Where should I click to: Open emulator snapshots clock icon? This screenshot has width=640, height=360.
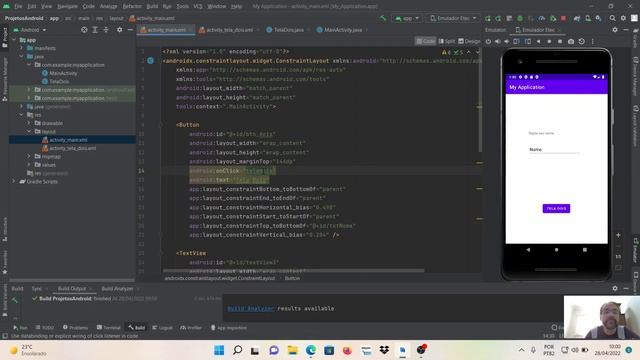[582, 41]
